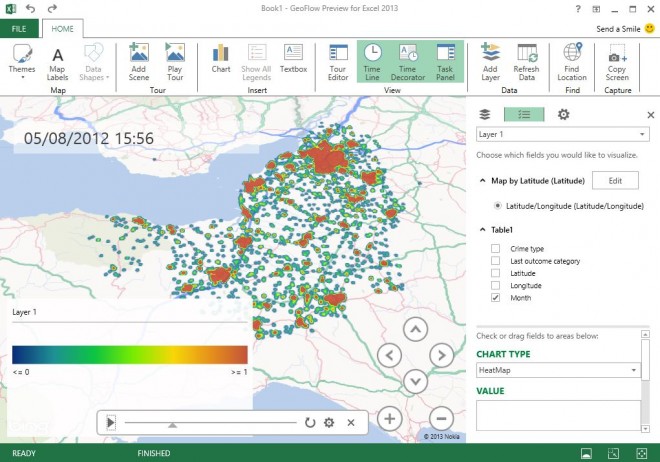660x462 pixels.
Task: Play the timeline animation
Action: click(x=111, y=422)
